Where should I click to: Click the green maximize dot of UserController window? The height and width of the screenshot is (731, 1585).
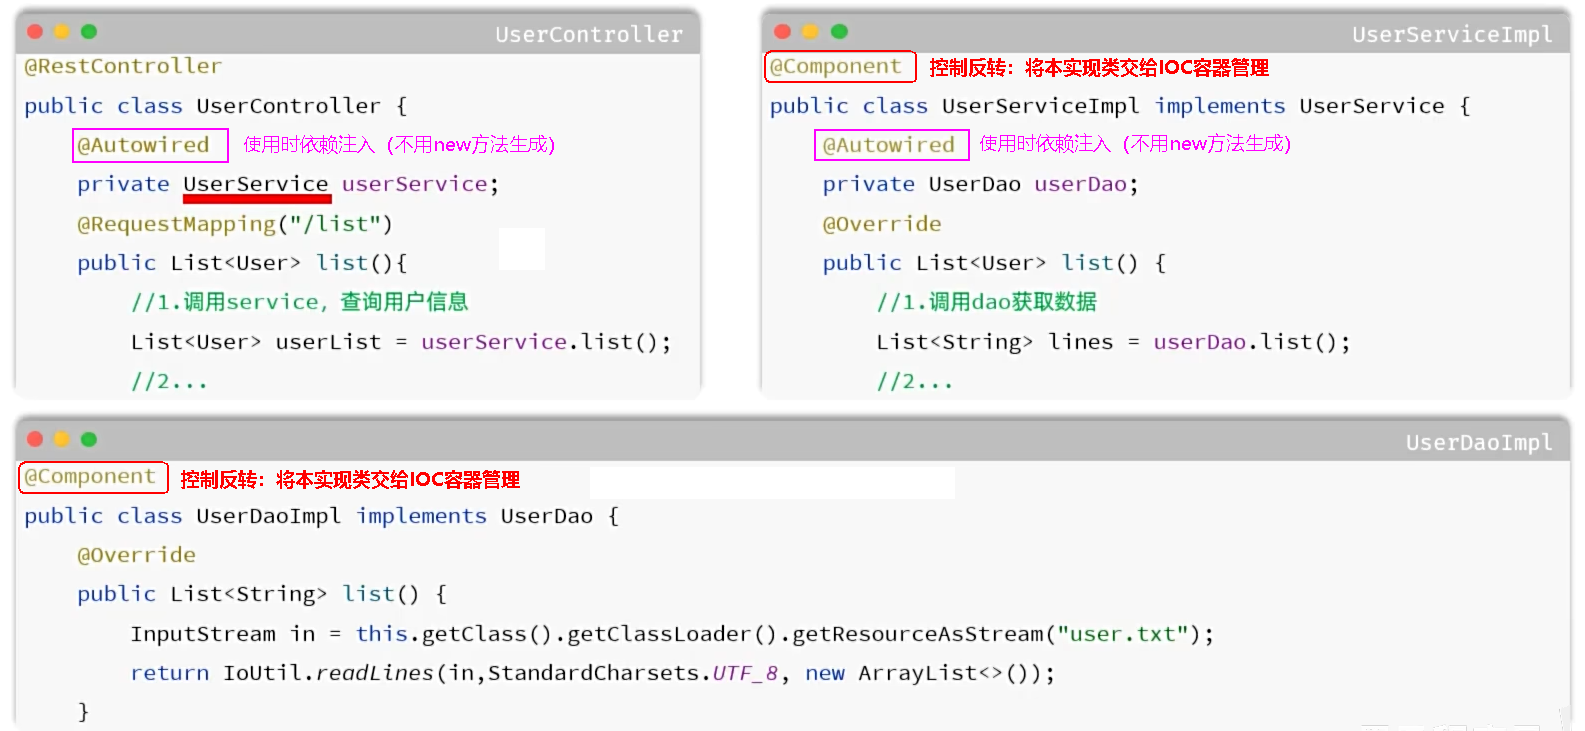(89, 32)
